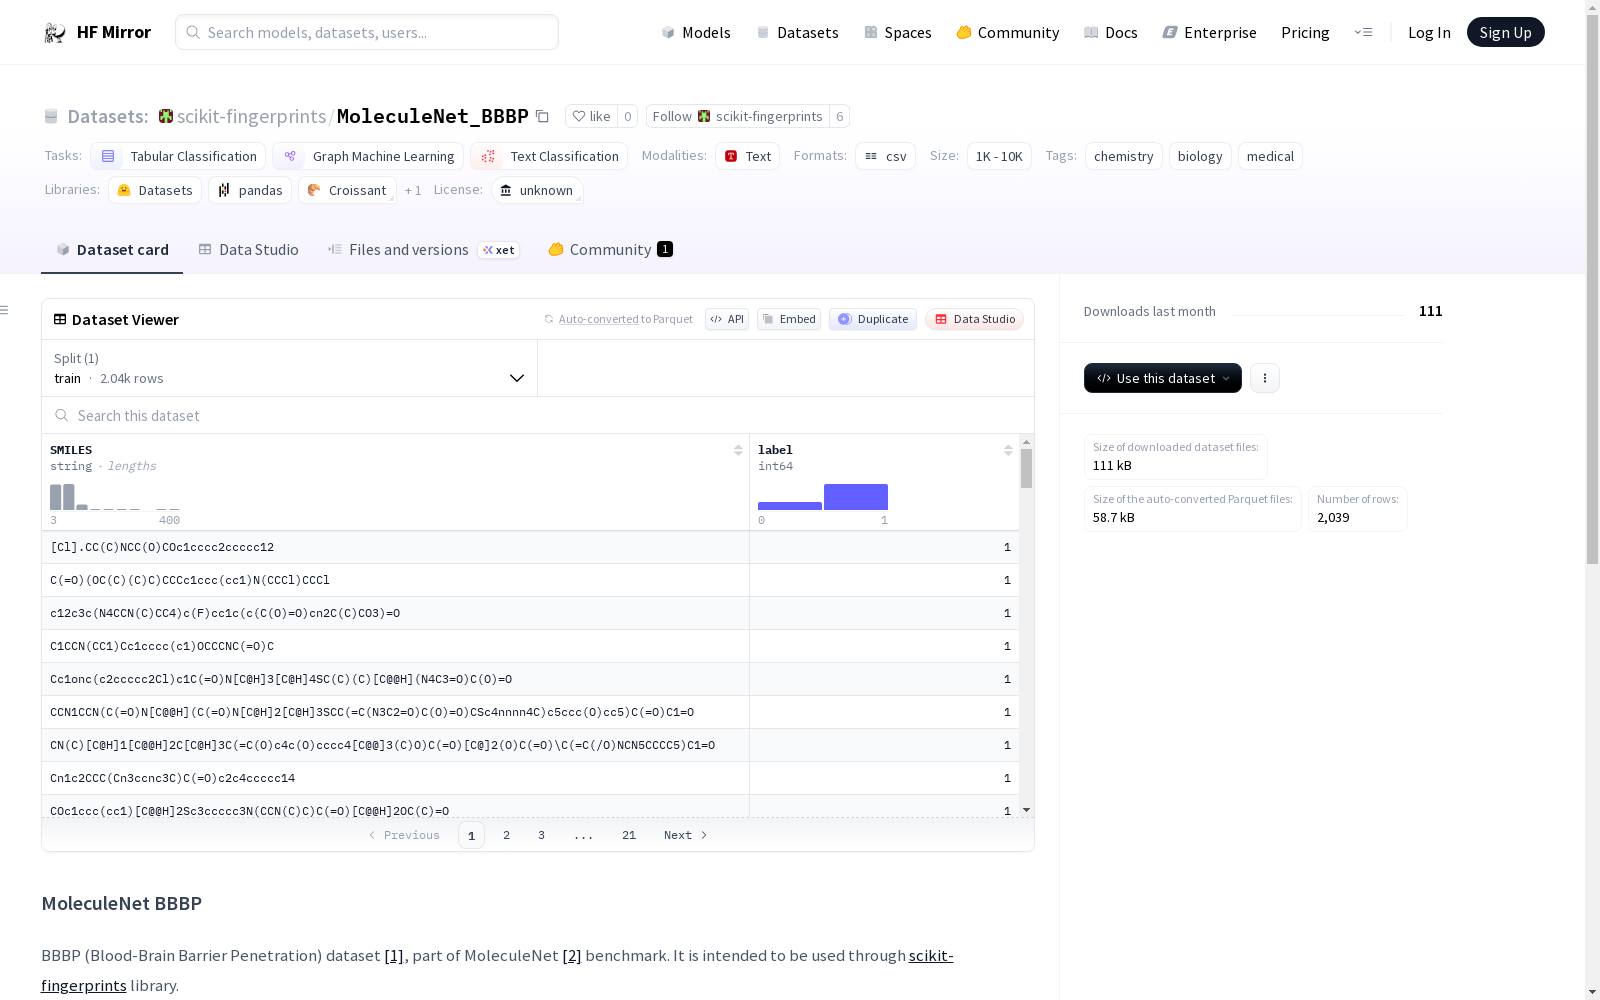Click the Sign Up button
Screen dimensions: 1600x1000
1505,33
